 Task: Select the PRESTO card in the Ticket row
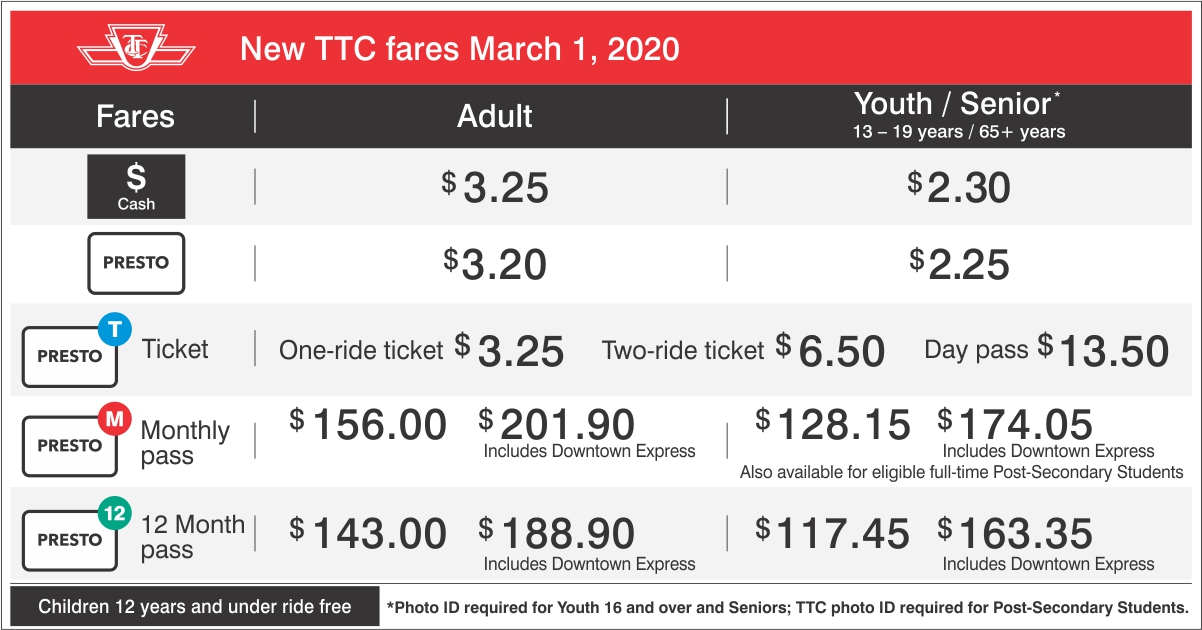pyautogui.click(x=70, y=356)
